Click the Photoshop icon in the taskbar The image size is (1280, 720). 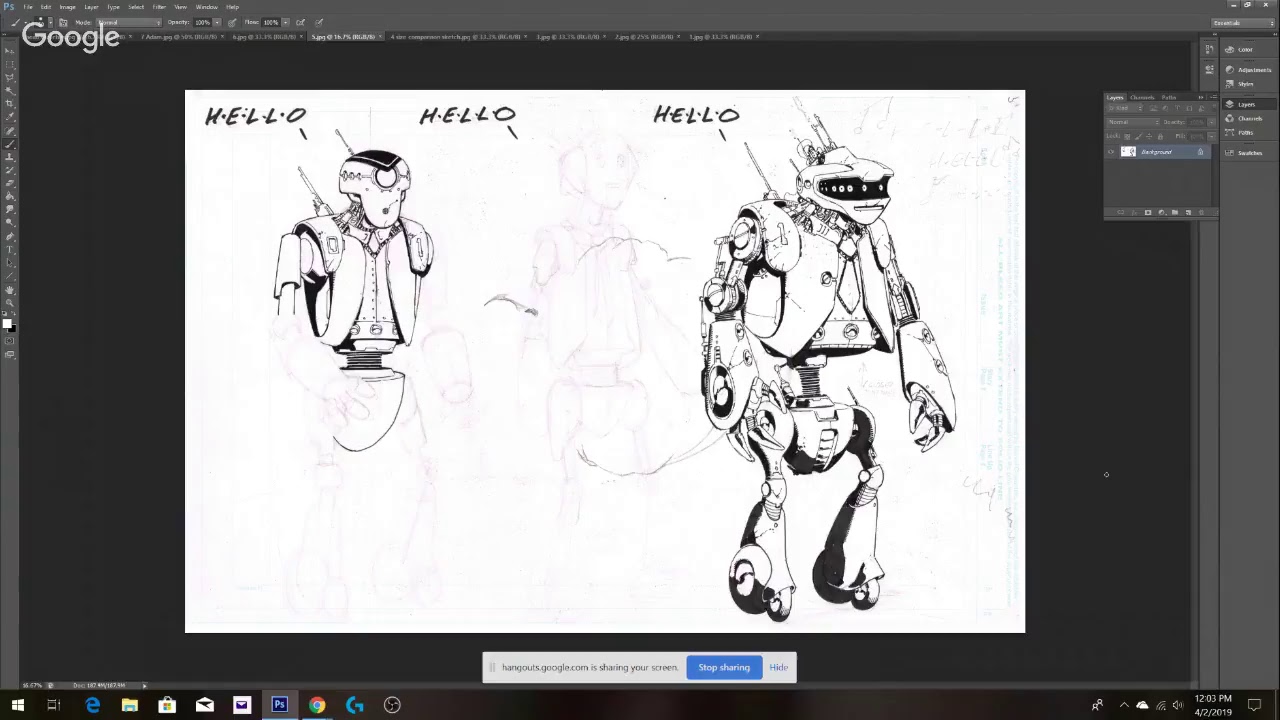(279, 705)
